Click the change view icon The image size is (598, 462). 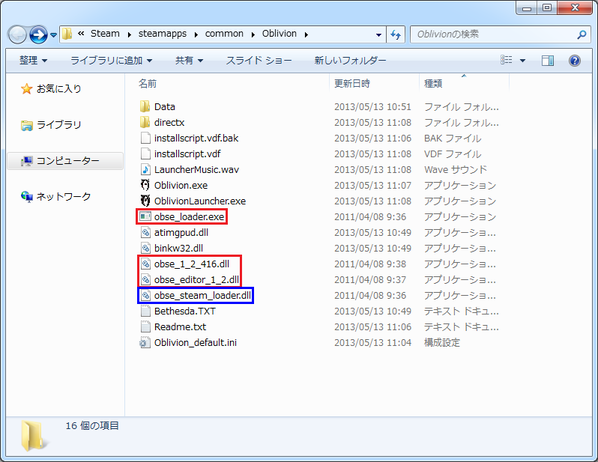(506, 60)
